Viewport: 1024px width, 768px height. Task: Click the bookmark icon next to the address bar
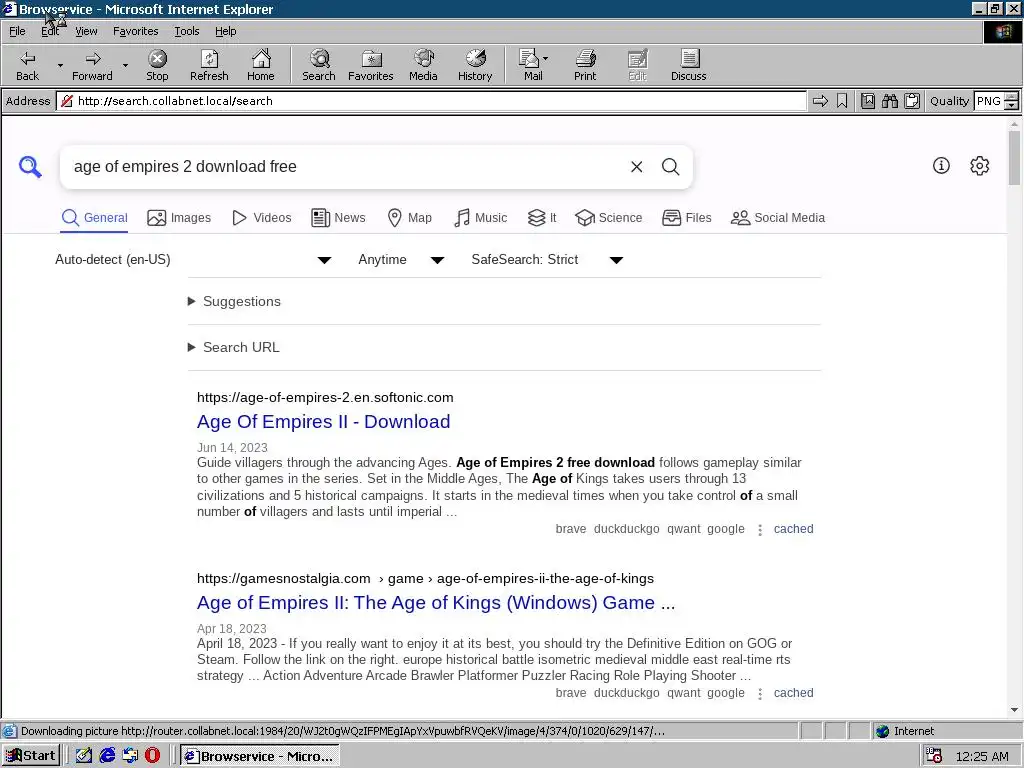click(842, 101)
